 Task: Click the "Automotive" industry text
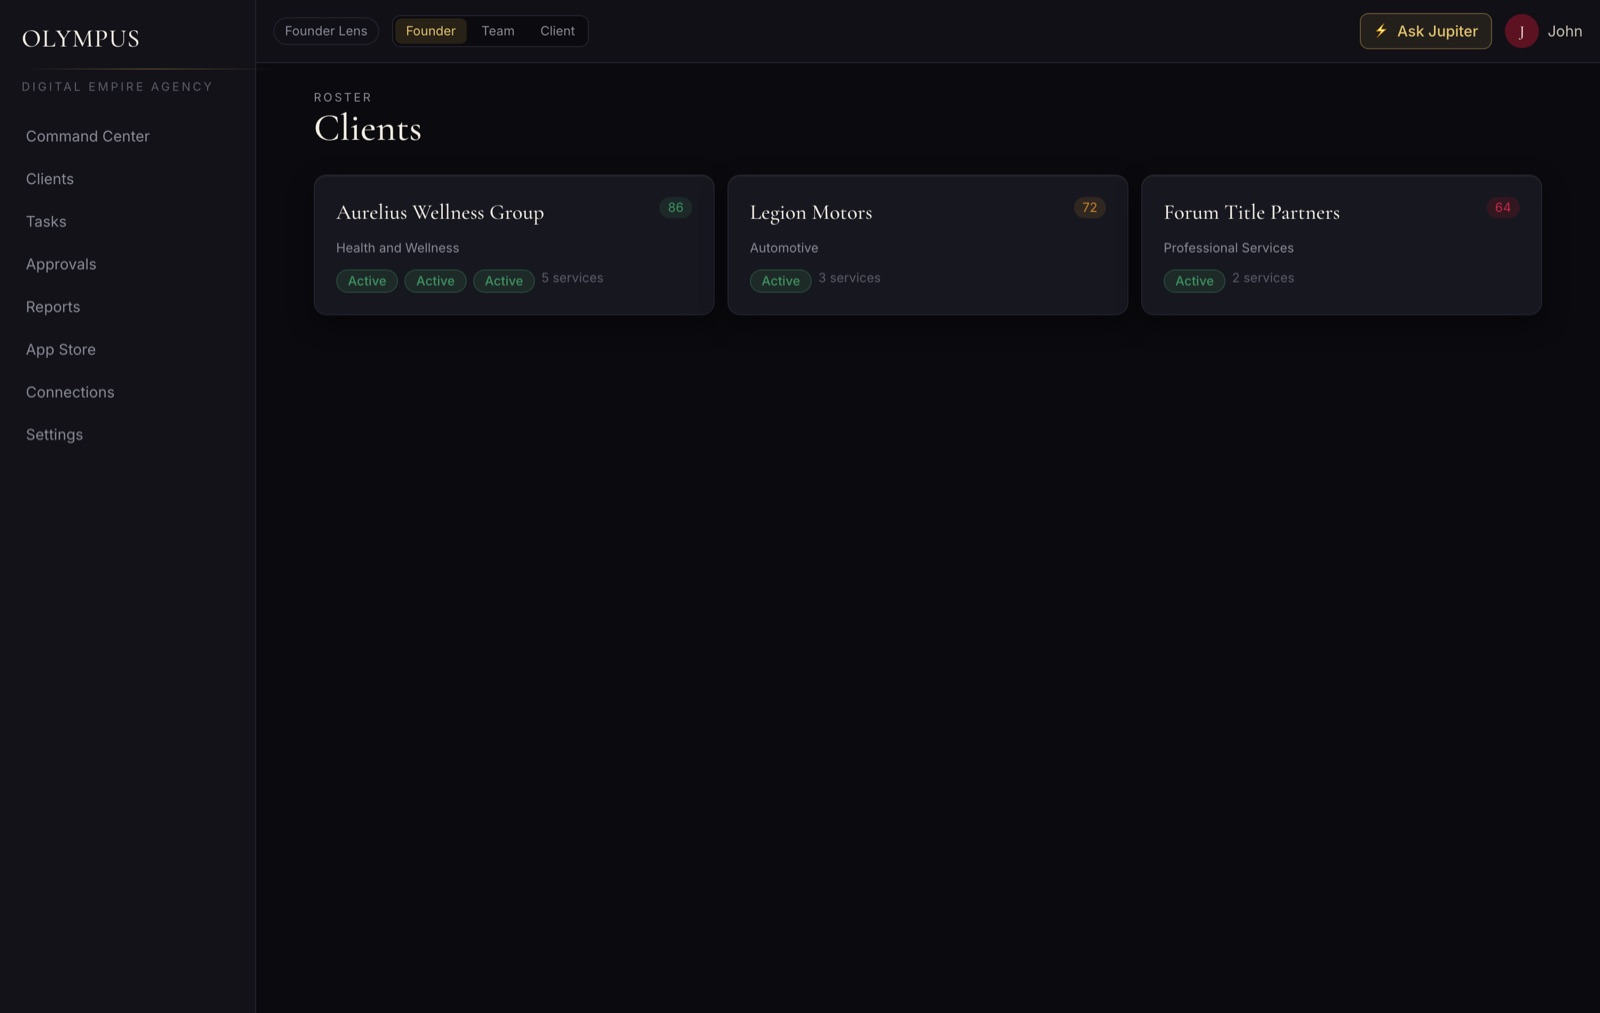[x=784, y=248]
